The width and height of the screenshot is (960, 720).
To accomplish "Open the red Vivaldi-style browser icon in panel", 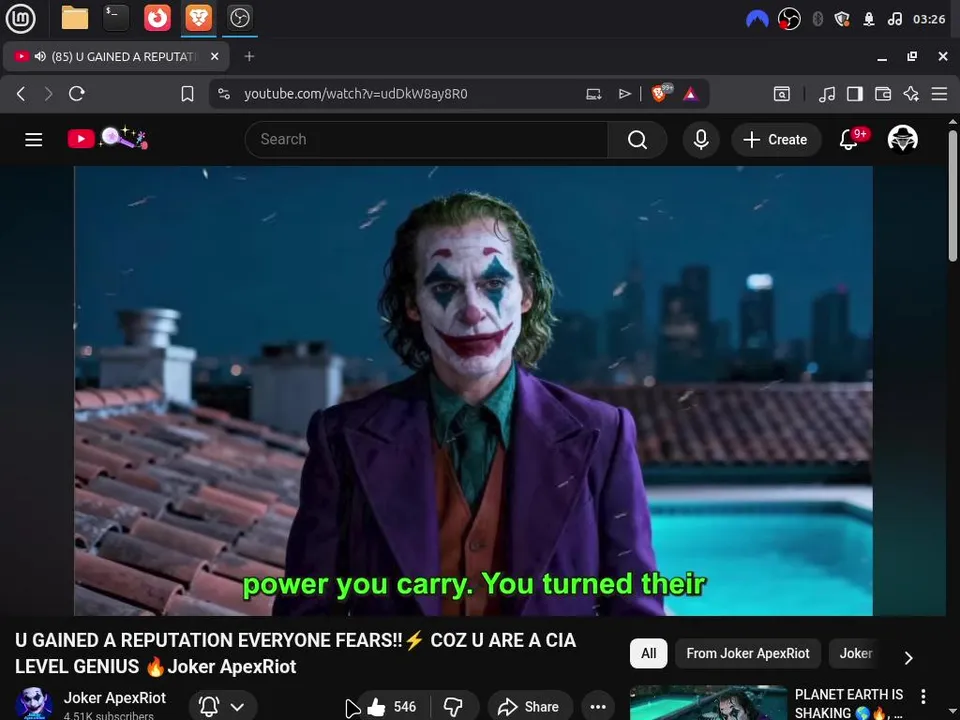I will coord(157,18).
